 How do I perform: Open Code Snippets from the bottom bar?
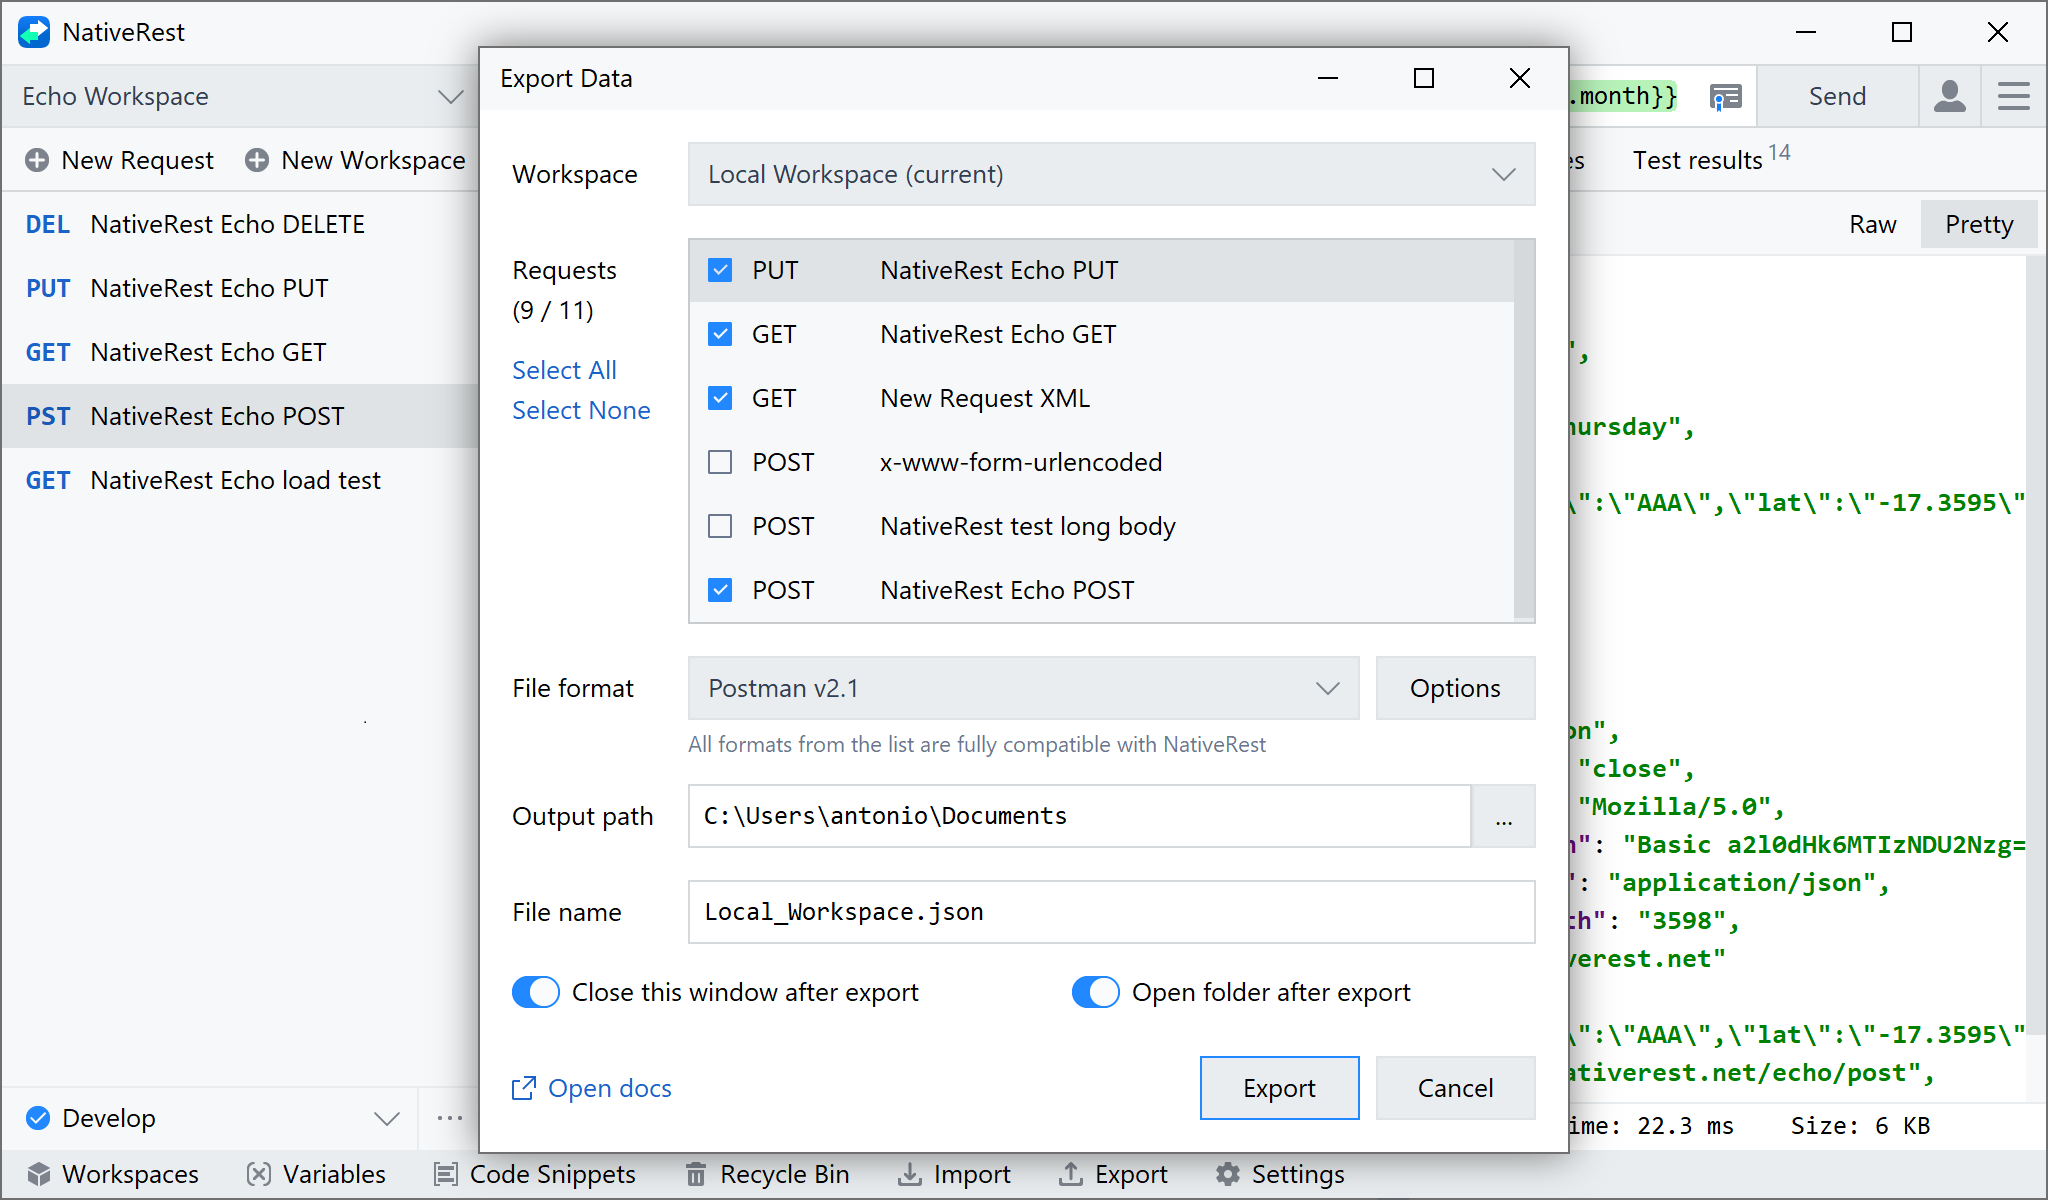pyautogui.click(x=535, y=1174)
